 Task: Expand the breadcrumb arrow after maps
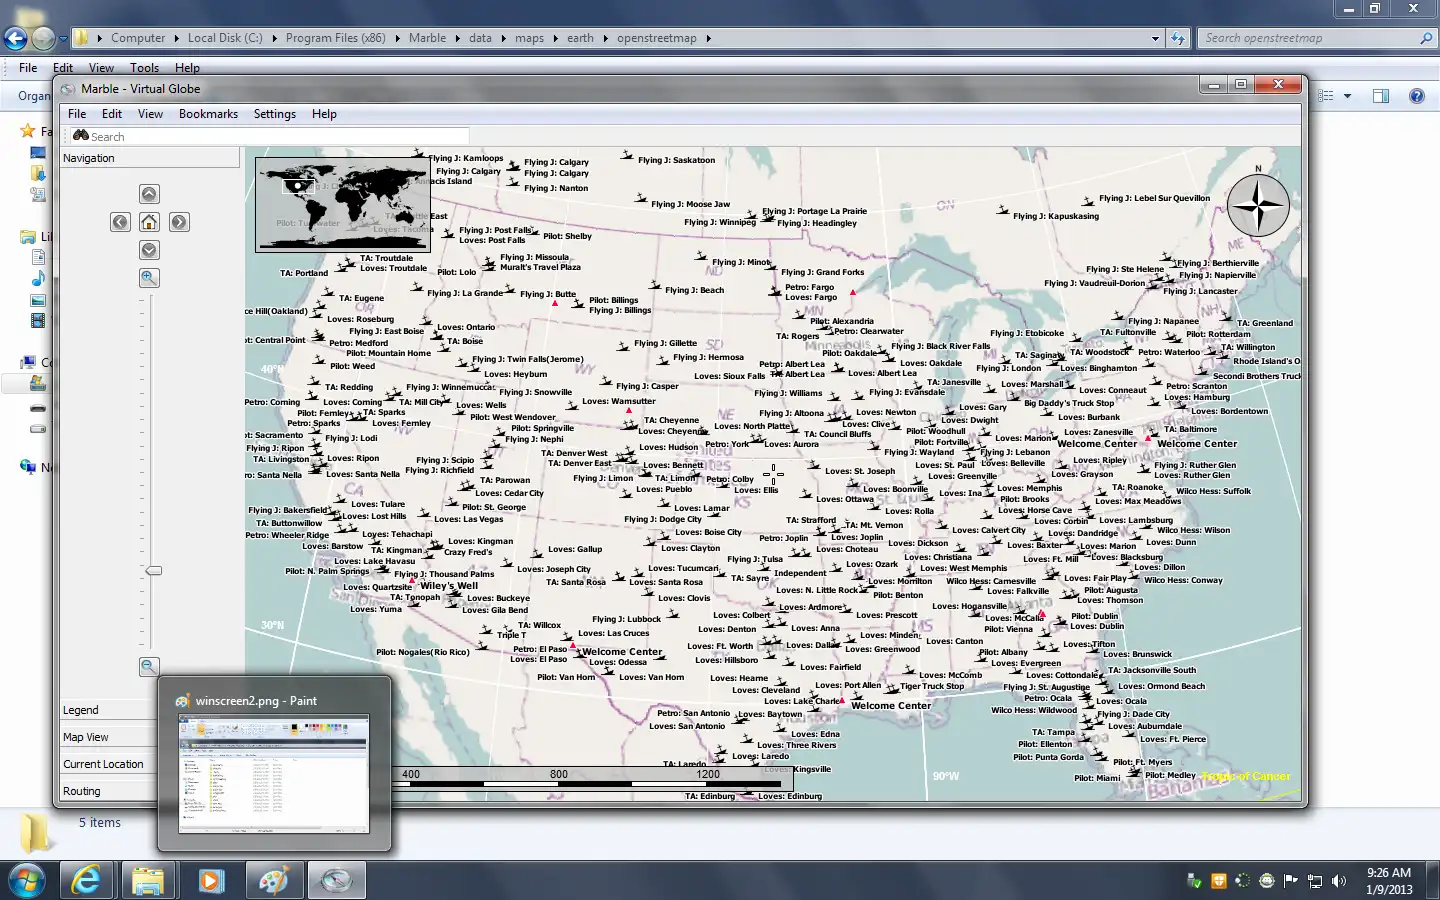[x=556, y=38]
